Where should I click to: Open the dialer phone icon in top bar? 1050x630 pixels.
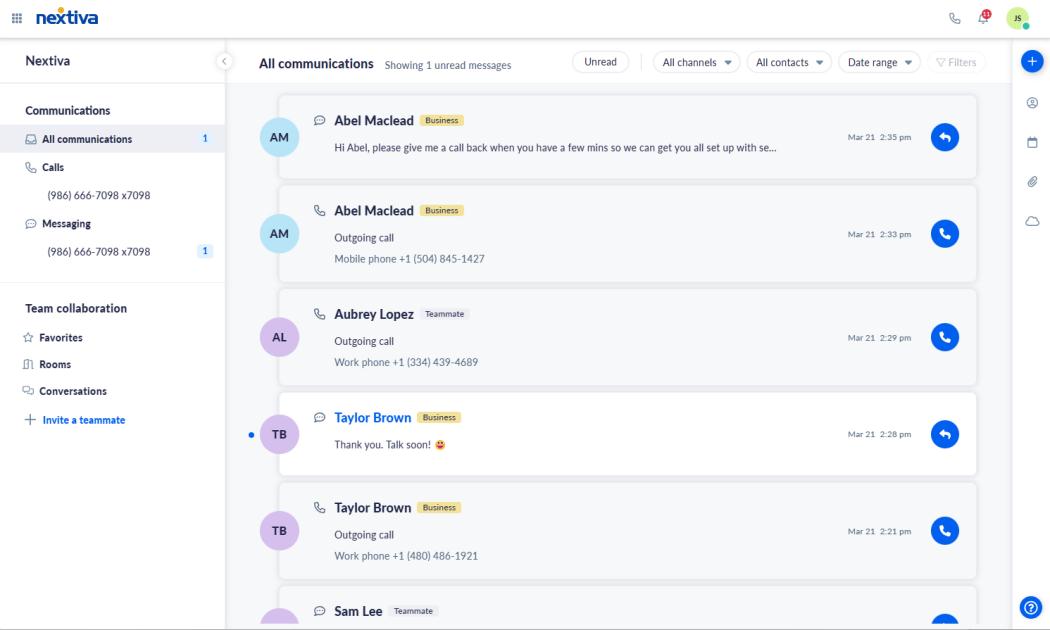tap(955, 18)
